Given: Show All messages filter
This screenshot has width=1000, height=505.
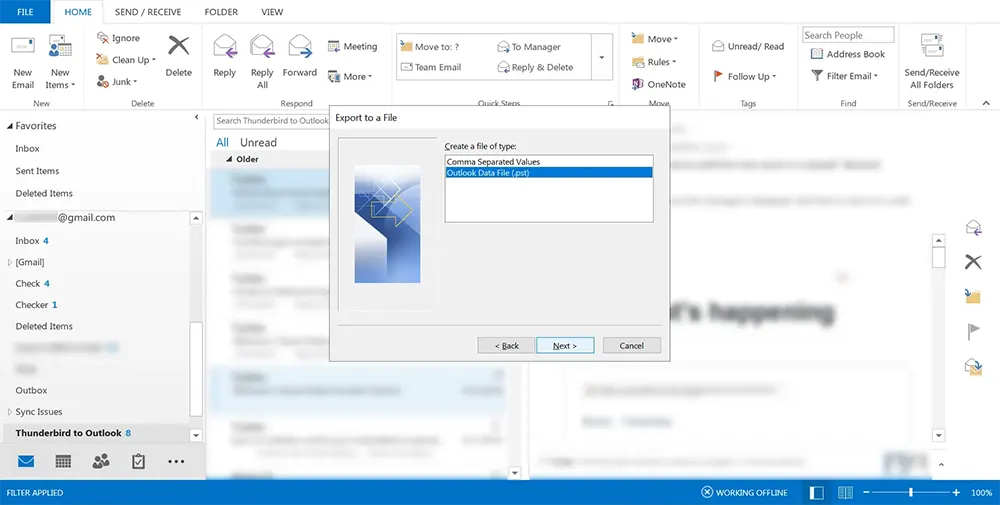Looking at the screenshot, I should pos(222,143).
